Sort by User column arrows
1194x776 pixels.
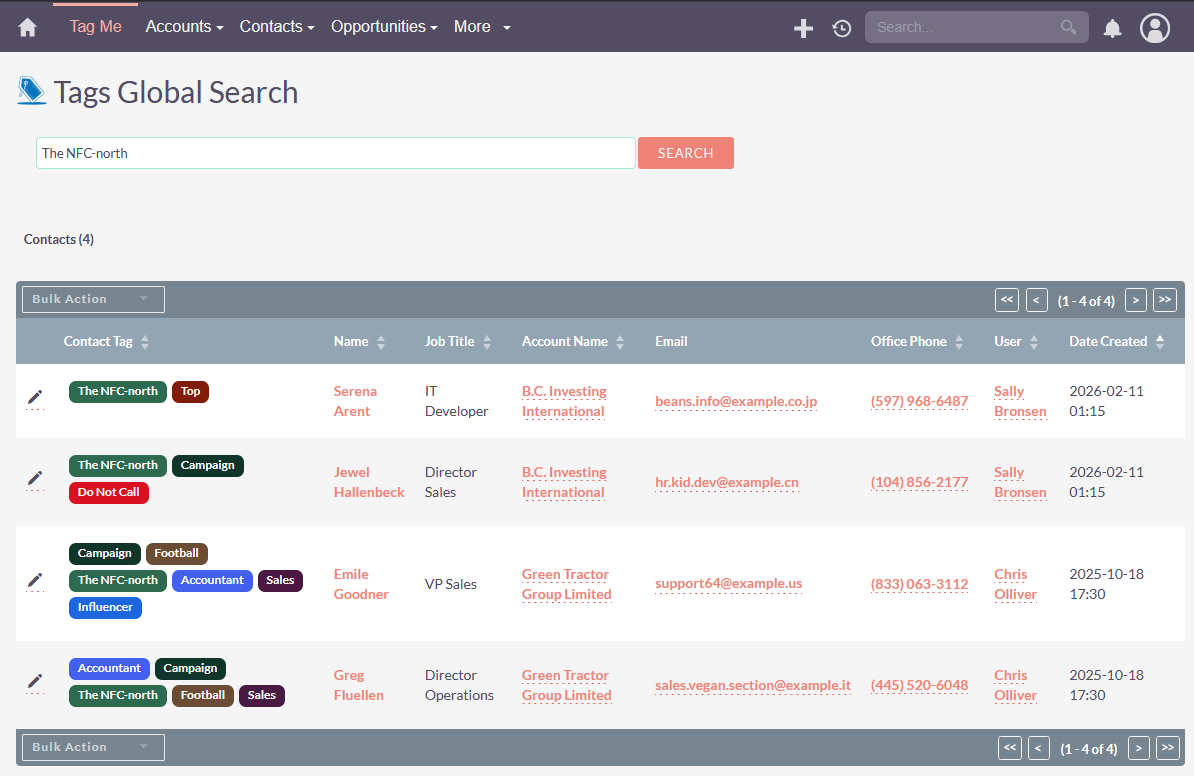(x=1033, y=342)
